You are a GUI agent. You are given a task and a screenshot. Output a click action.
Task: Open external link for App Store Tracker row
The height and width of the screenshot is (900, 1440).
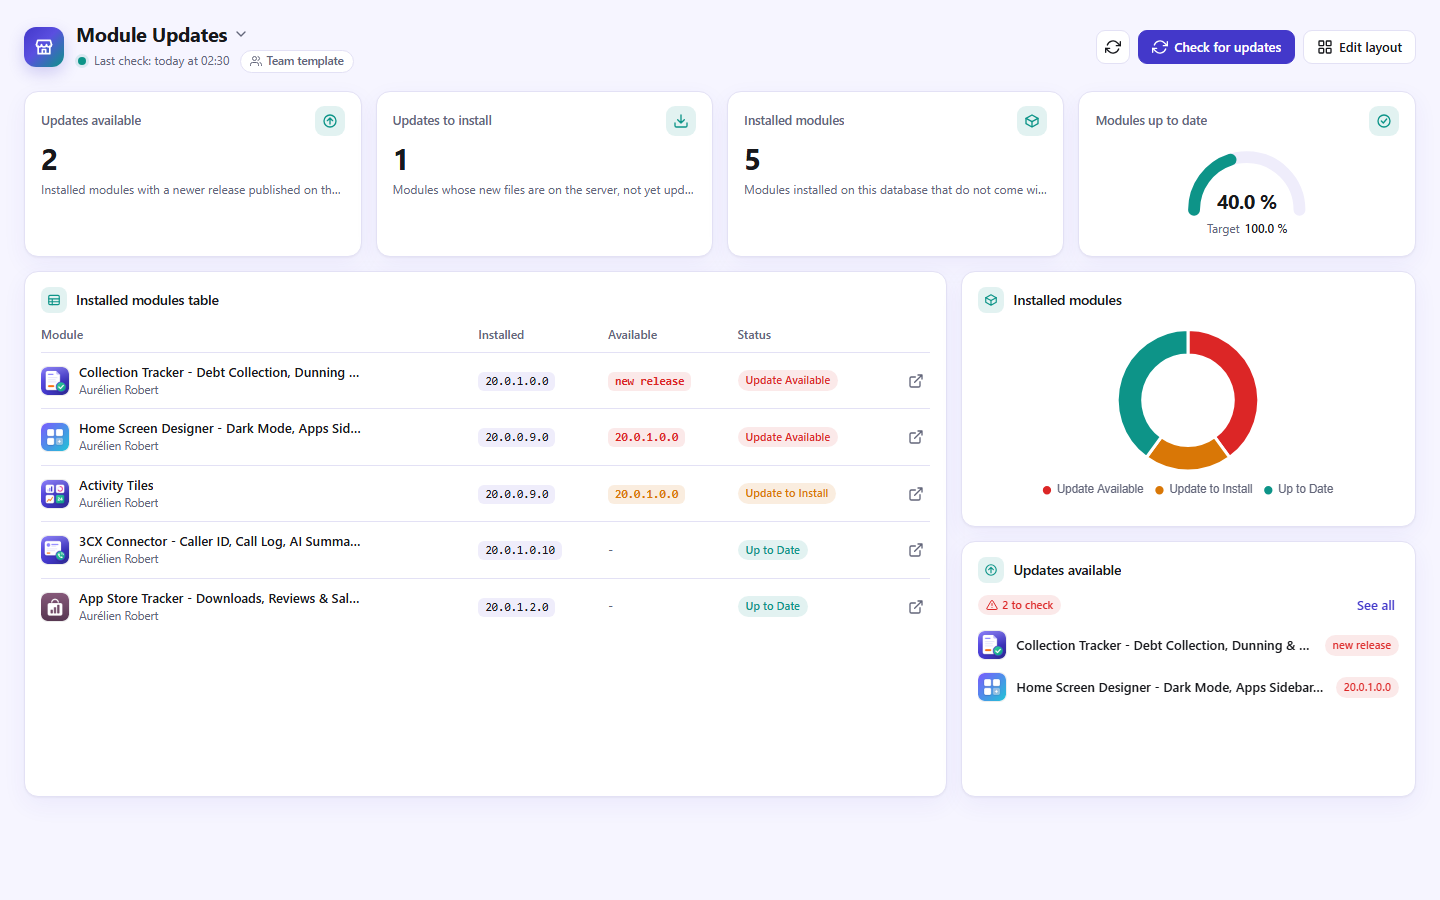pyautogui.click(x=915, y=607)
